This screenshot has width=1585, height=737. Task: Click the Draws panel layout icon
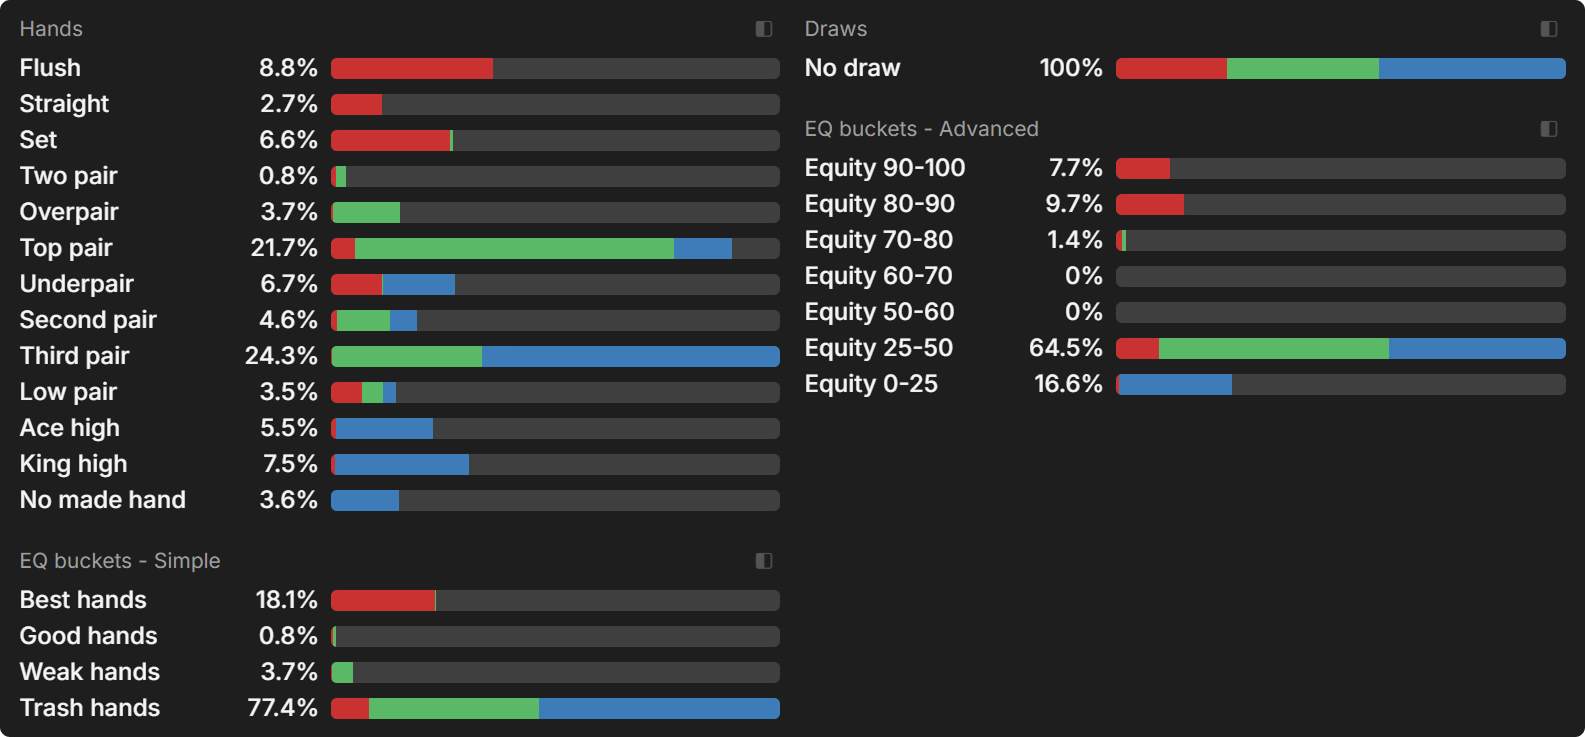(x=1549, y=29)
